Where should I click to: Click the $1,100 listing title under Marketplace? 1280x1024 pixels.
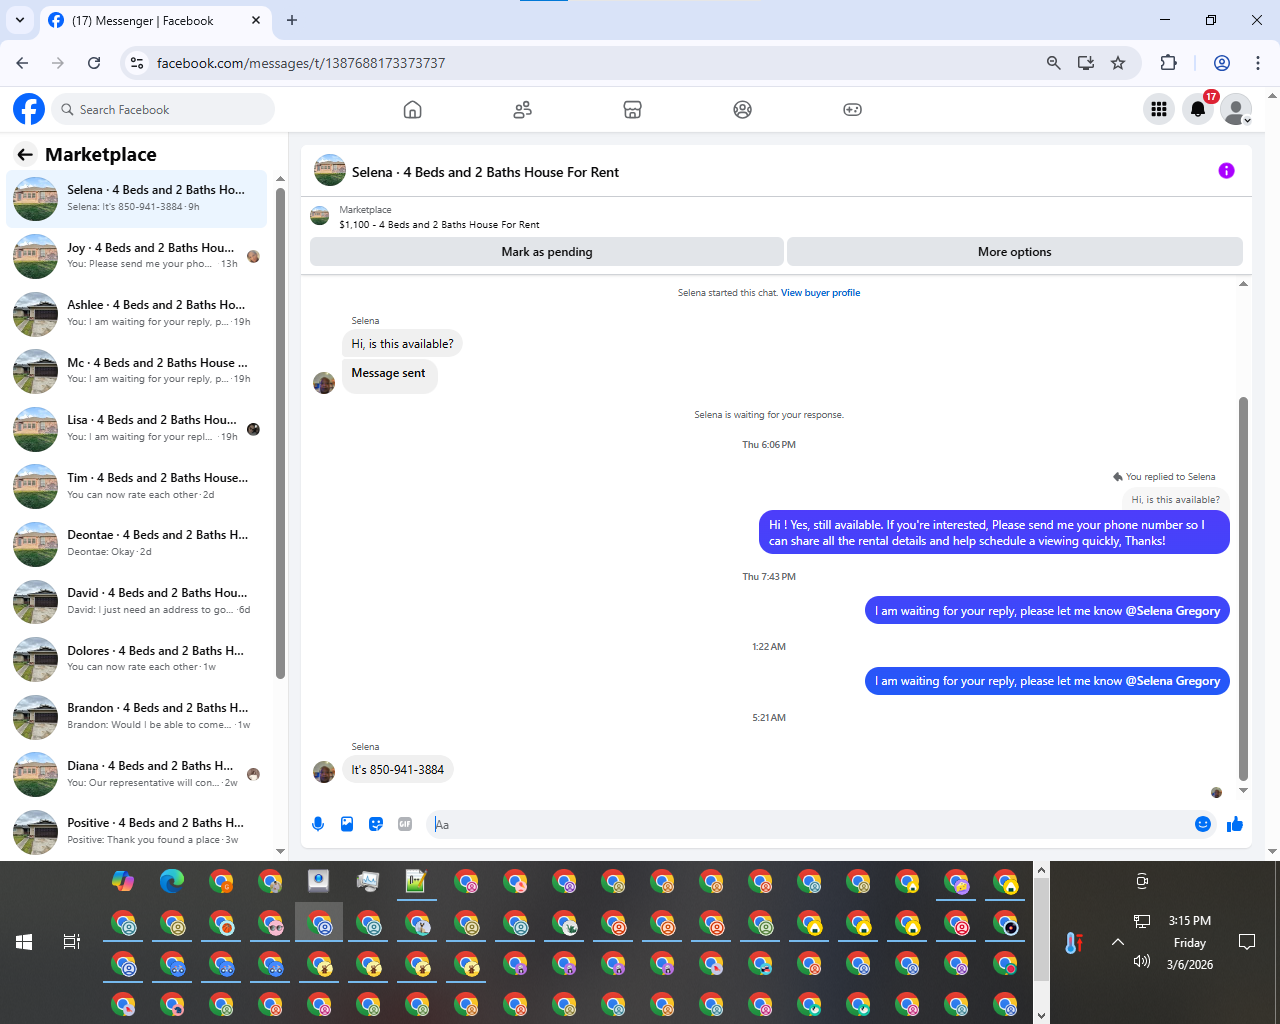(439, 225)
